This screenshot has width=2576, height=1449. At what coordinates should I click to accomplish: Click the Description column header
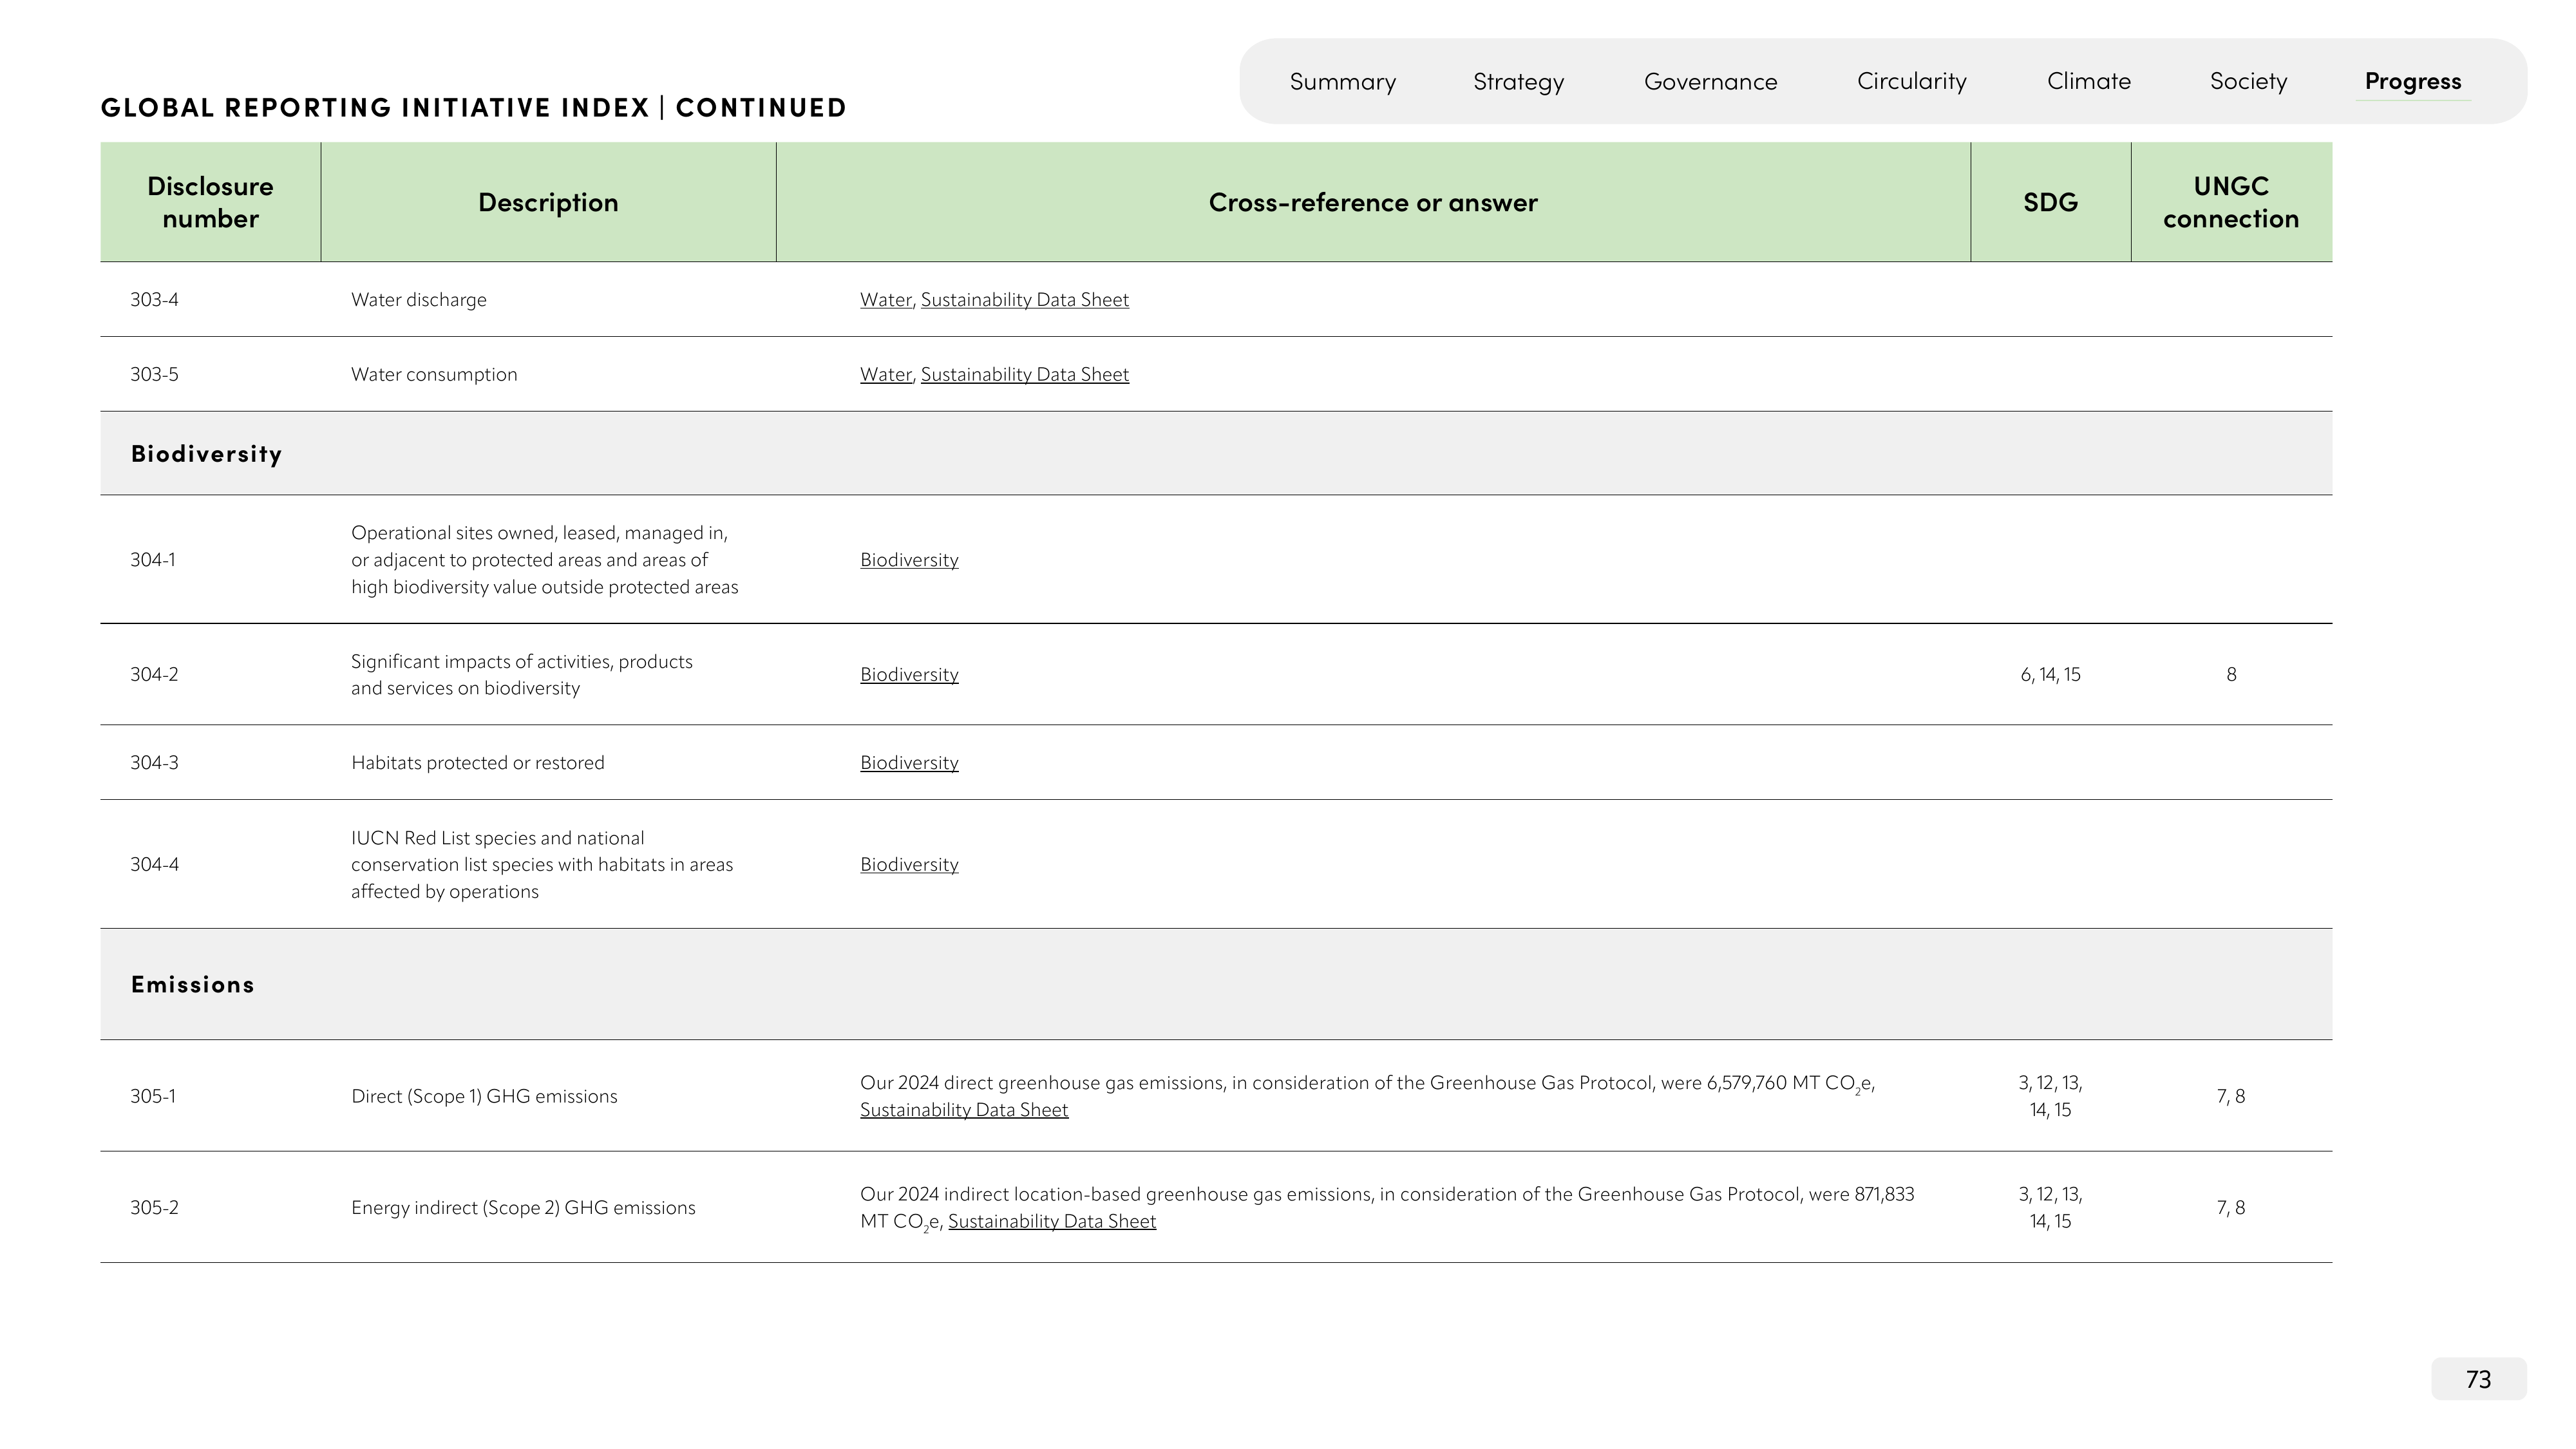click(548, 202)
